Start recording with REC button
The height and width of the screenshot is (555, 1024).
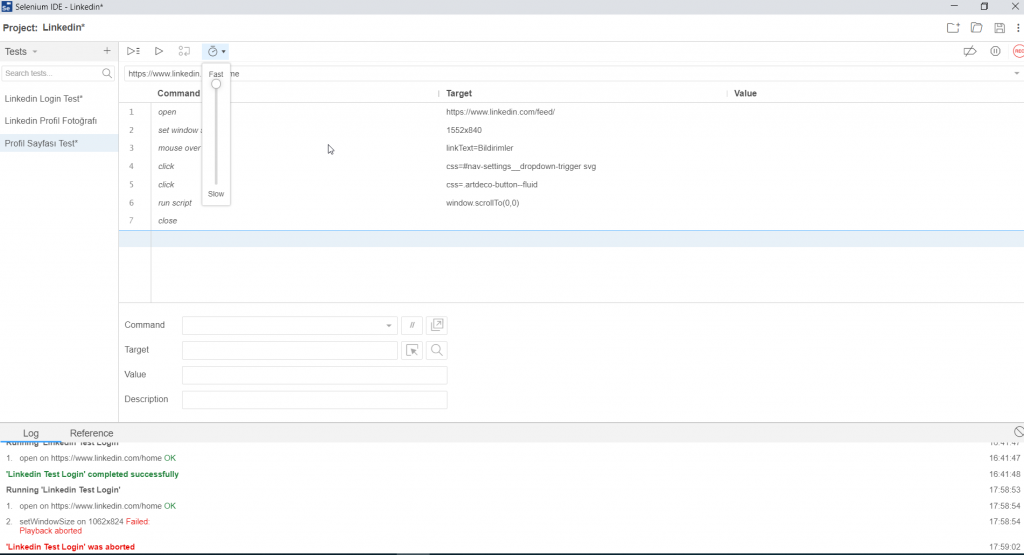click(x=1018, y=51)
